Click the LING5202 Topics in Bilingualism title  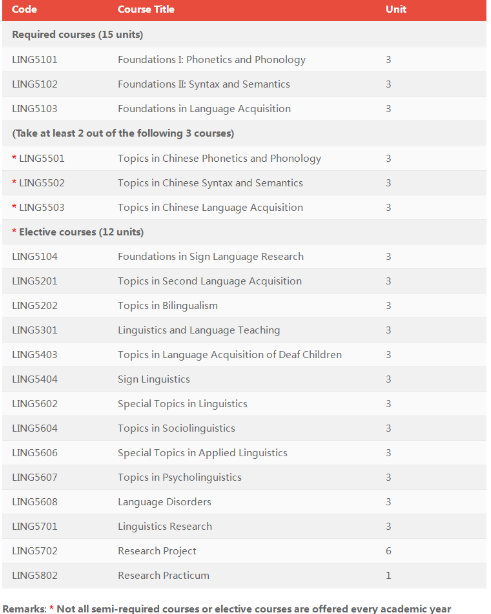(x=168, y=306)
